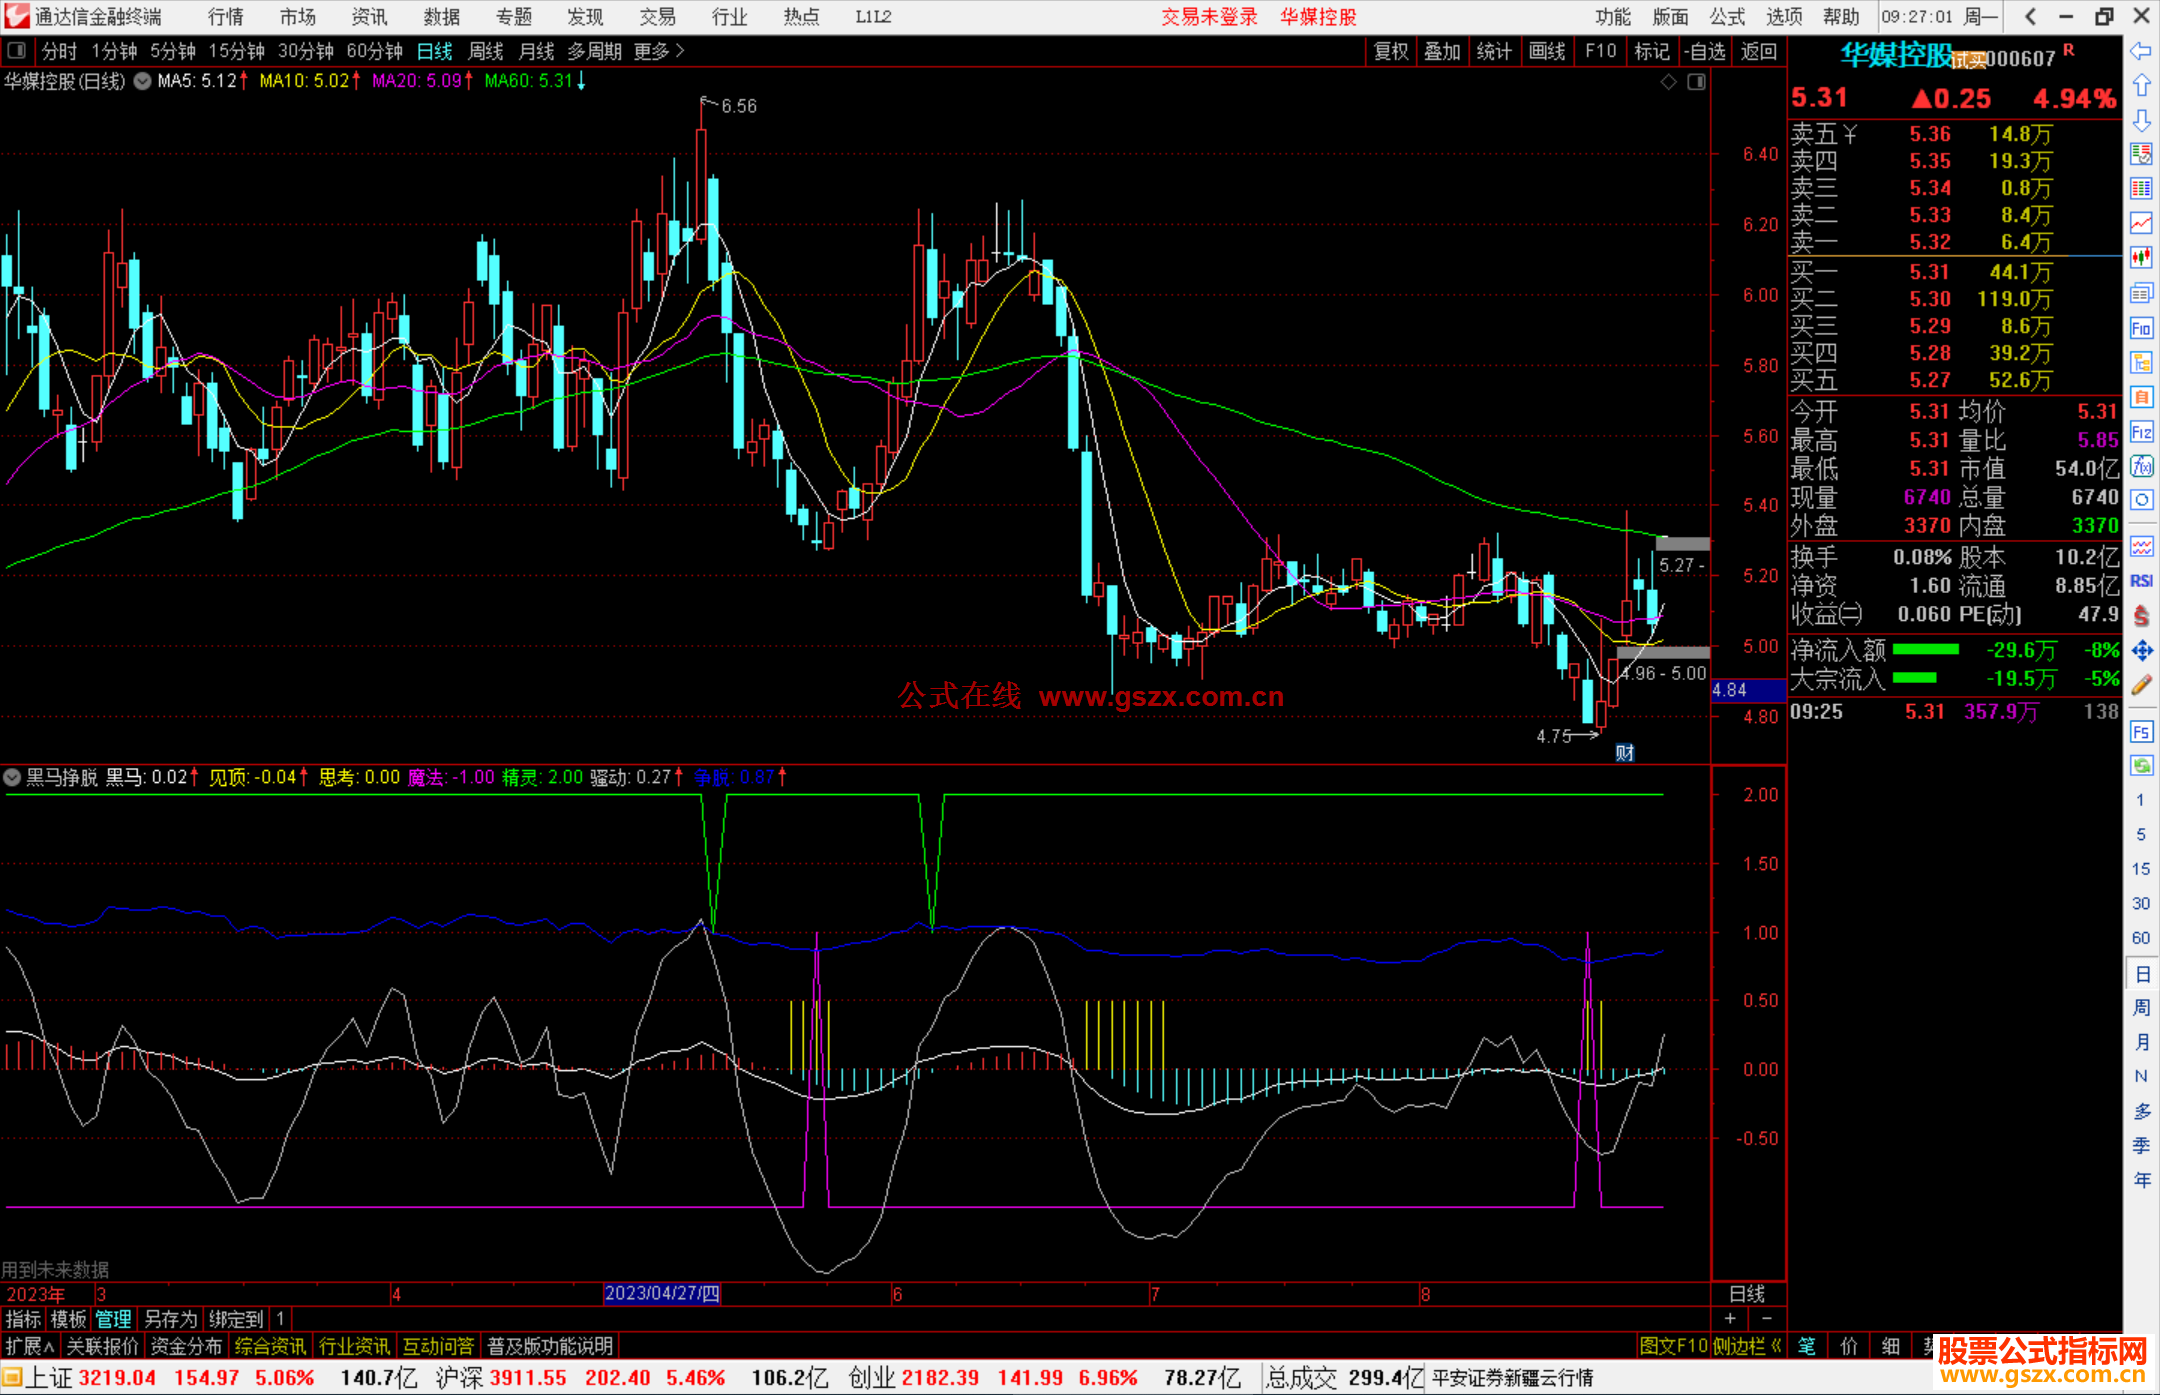2160x1395 pixels.
Task: Collapse the 侧边栏 sidebar chevron
Action: [x=1776, y=1346]
